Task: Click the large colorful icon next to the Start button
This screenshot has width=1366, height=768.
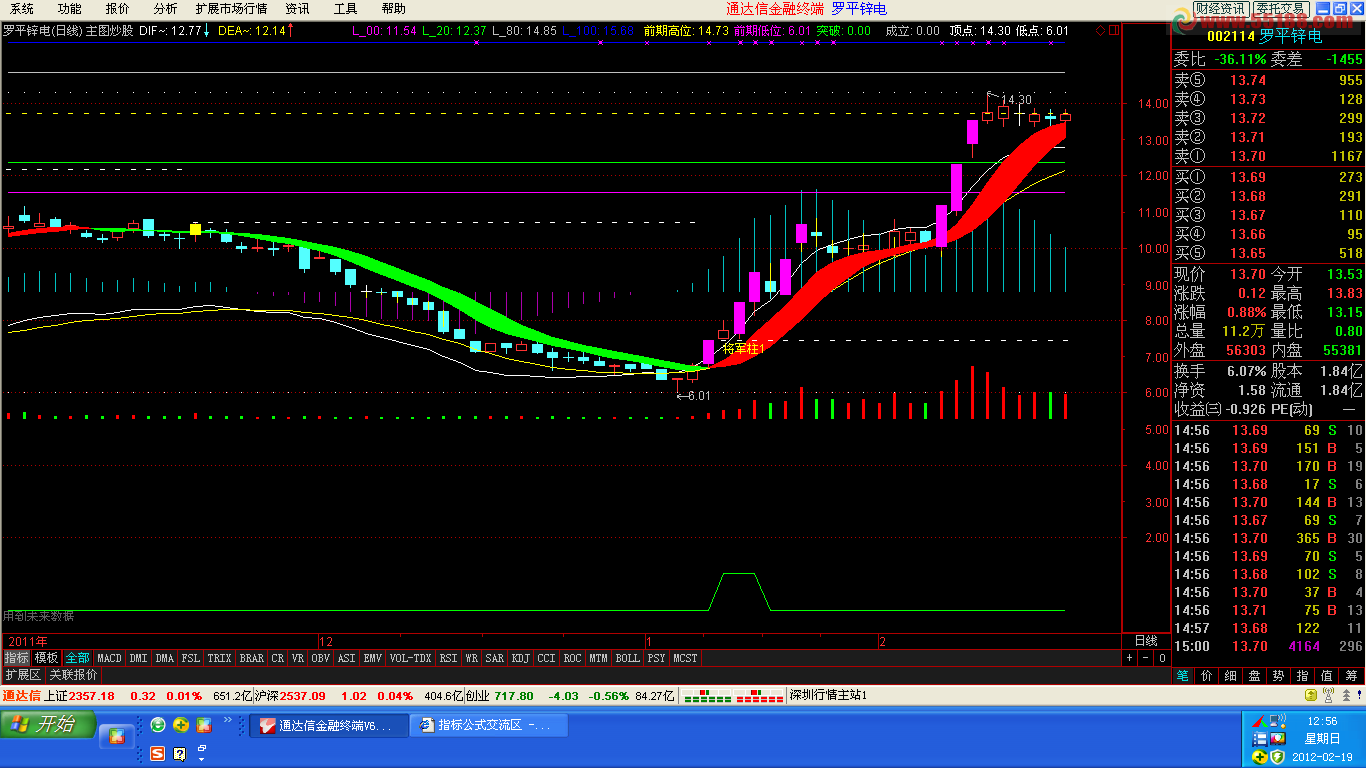Action: pyautogui.click(x=116, y=737)
